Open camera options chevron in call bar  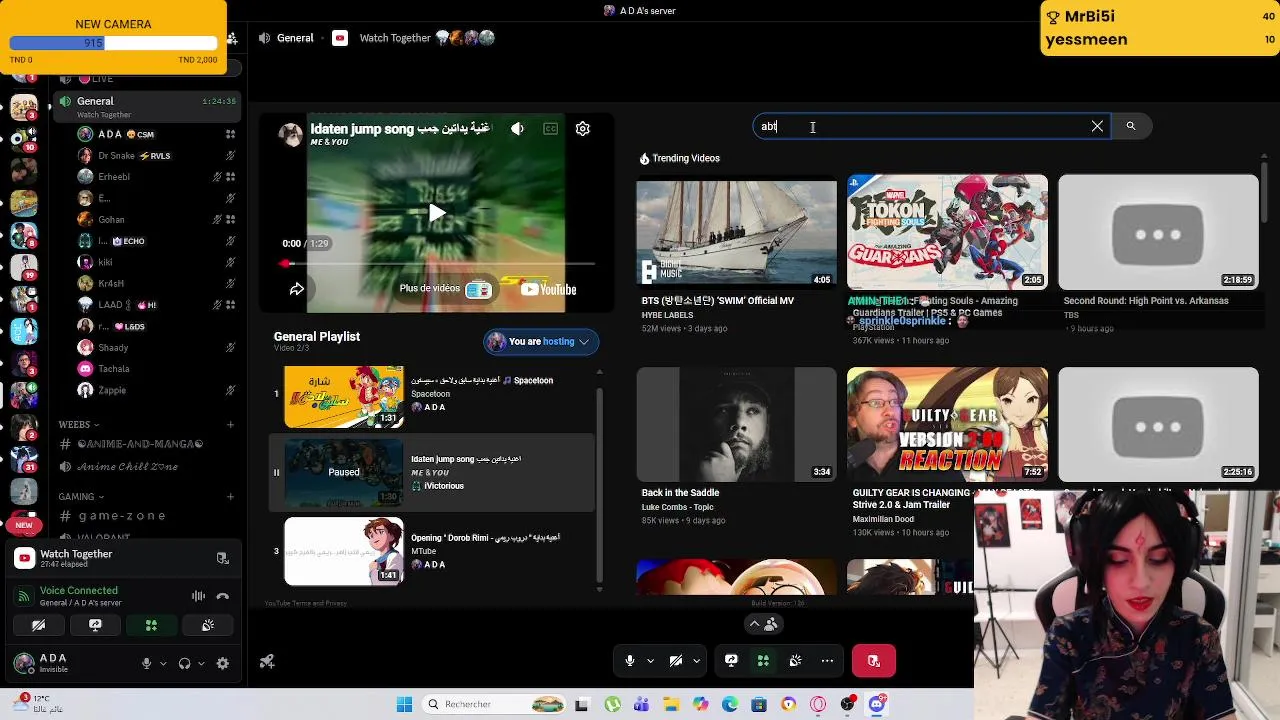click(697, 661)
